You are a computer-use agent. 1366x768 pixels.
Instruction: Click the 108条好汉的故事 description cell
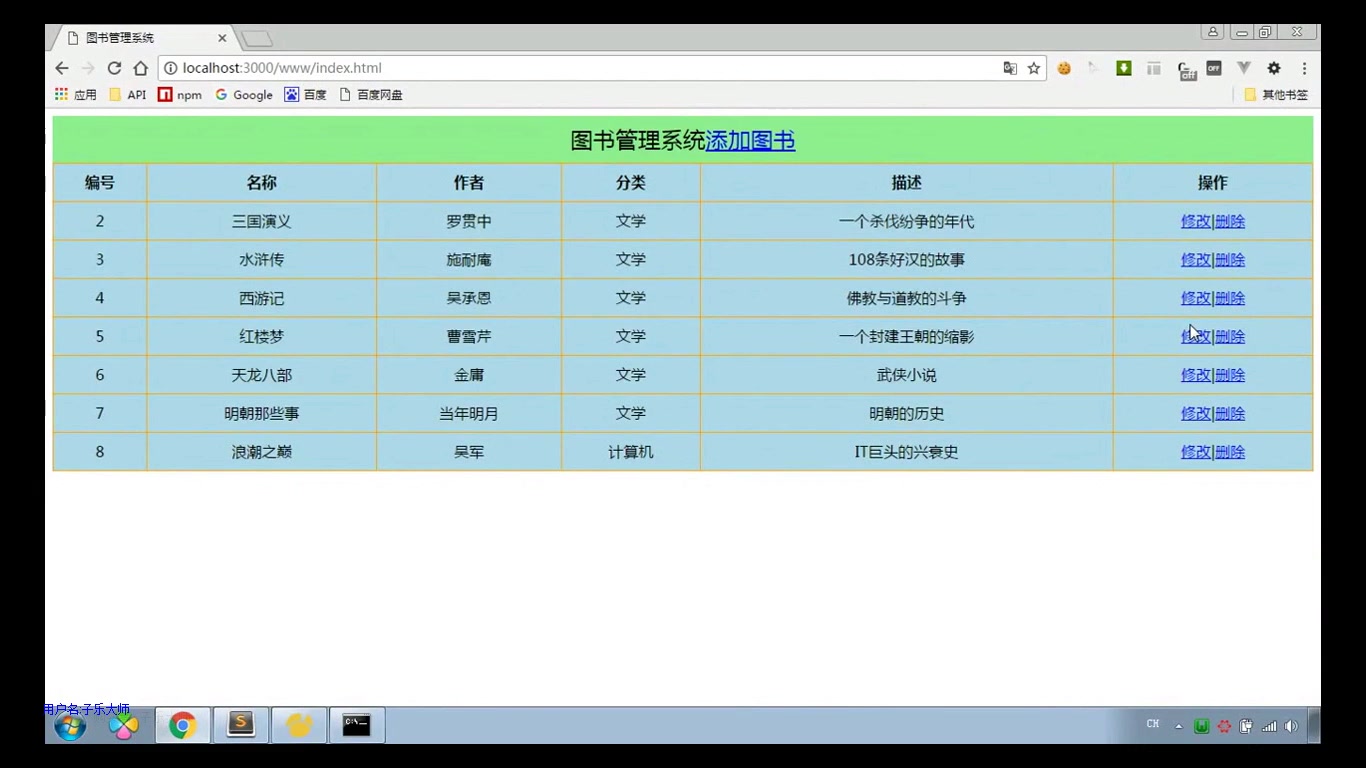click(x=907, y=260)
